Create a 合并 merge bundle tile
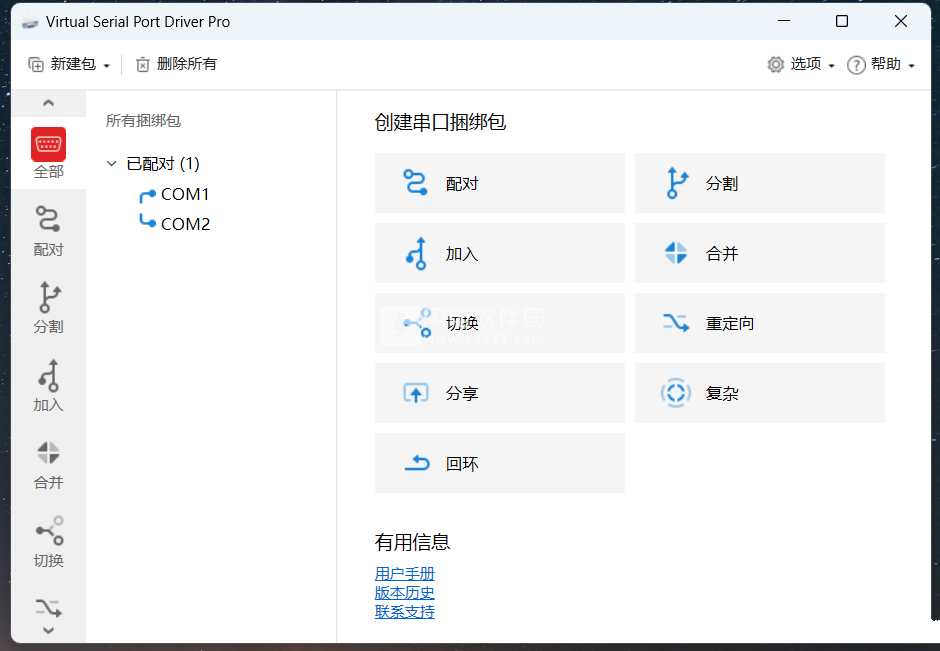The height and width of the screenshot is (651, 940). click(x=760, y=253)
